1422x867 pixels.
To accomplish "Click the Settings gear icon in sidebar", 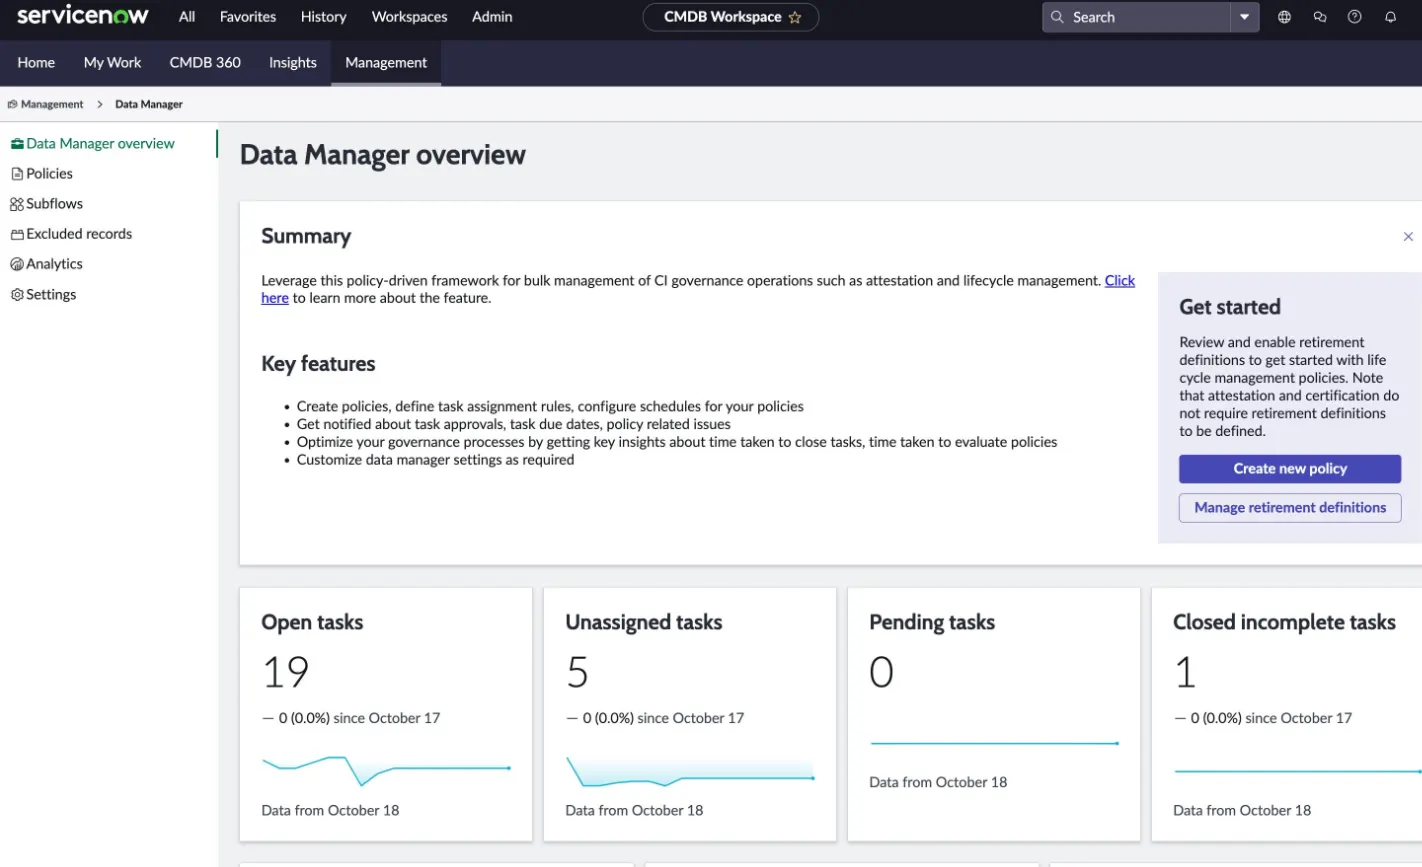I will 17,295.
